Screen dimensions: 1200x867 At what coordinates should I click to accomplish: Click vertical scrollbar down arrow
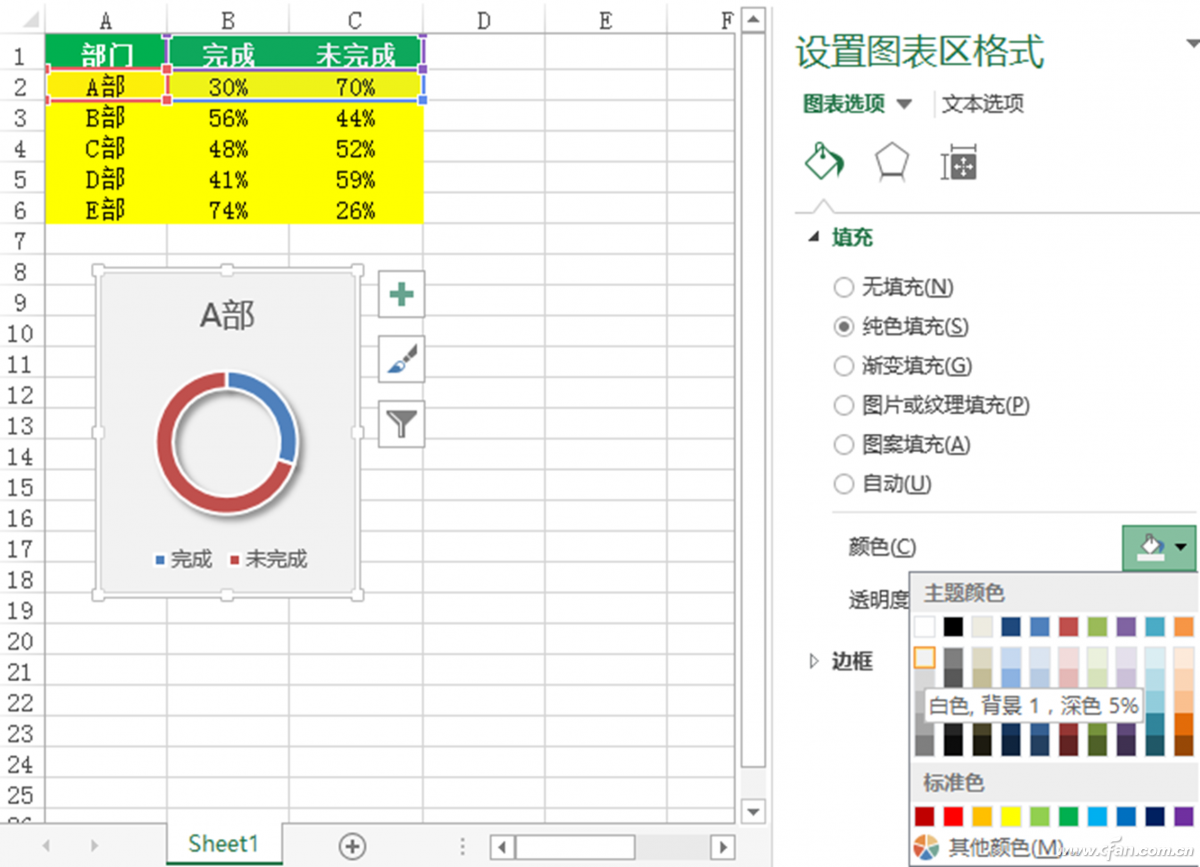[x=754, y=810]
